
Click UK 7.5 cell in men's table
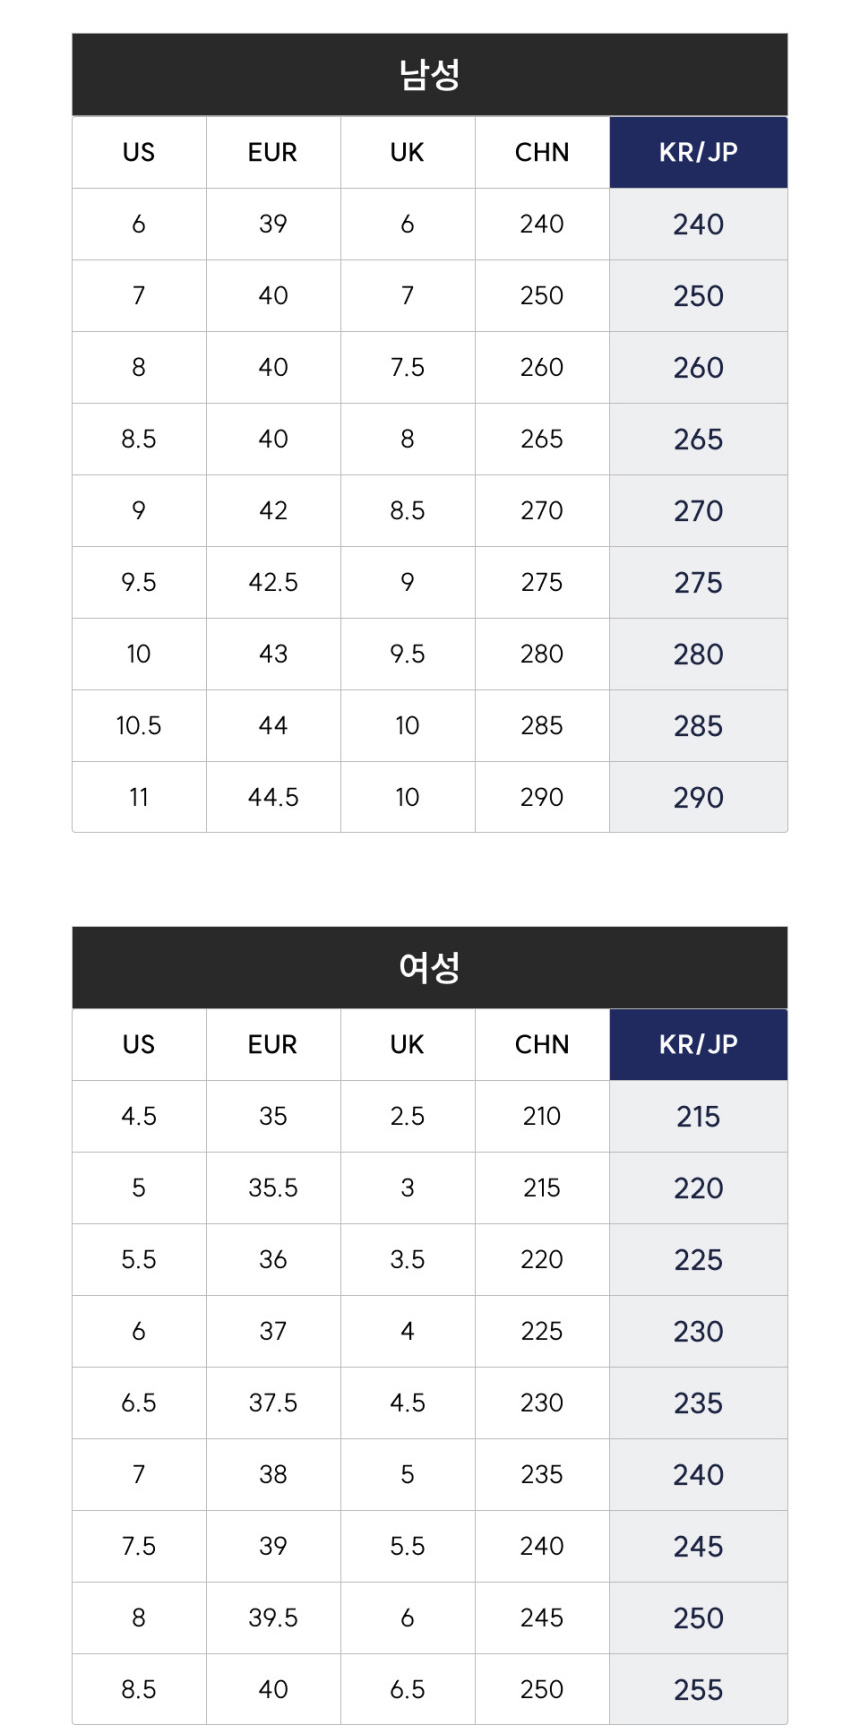(x=407, y=367)
